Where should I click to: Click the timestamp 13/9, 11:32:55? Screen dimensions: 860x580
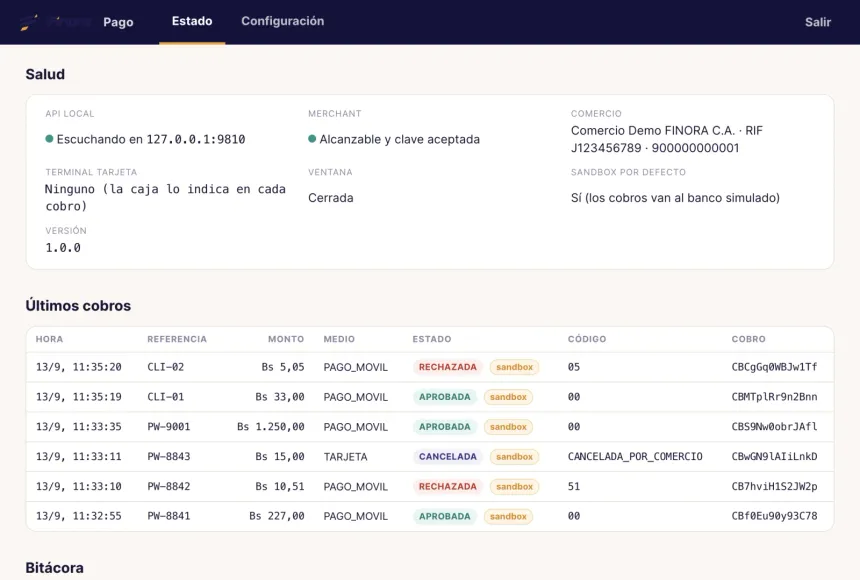(x=78, y=516)
